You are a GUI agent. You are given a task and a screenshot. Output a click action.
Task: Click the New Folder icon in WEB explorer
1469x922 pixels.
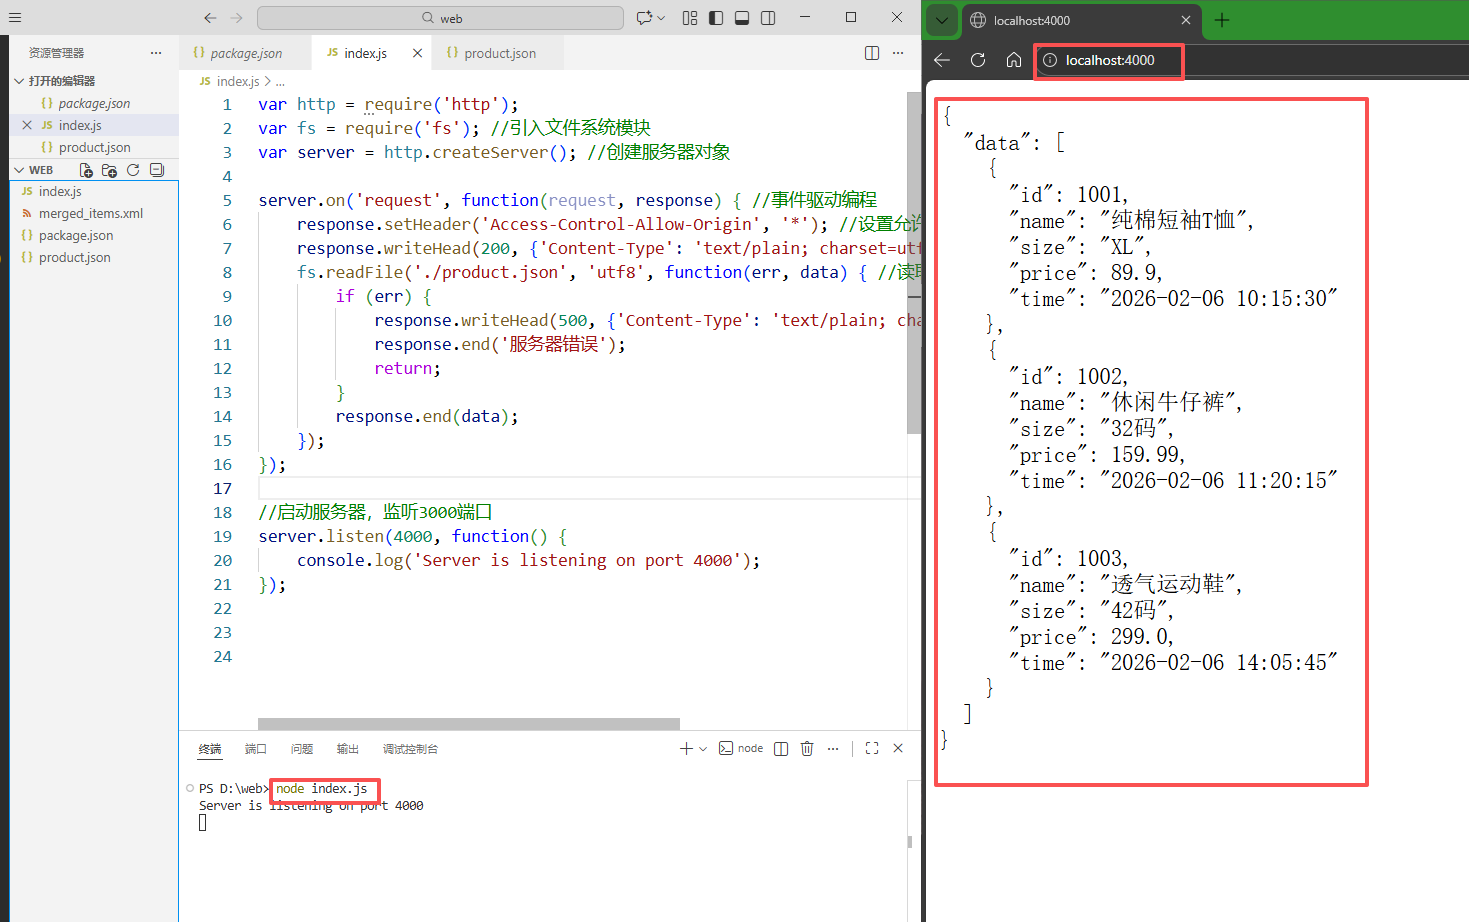pos(109,170)
